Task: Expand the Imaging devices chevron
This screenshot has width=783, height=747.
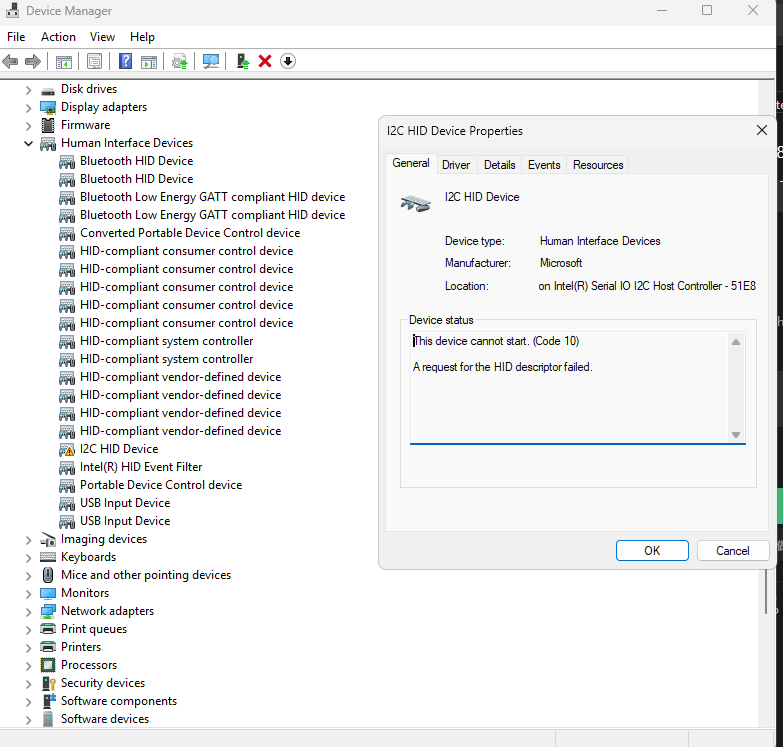Action: (x=28, y=540)
